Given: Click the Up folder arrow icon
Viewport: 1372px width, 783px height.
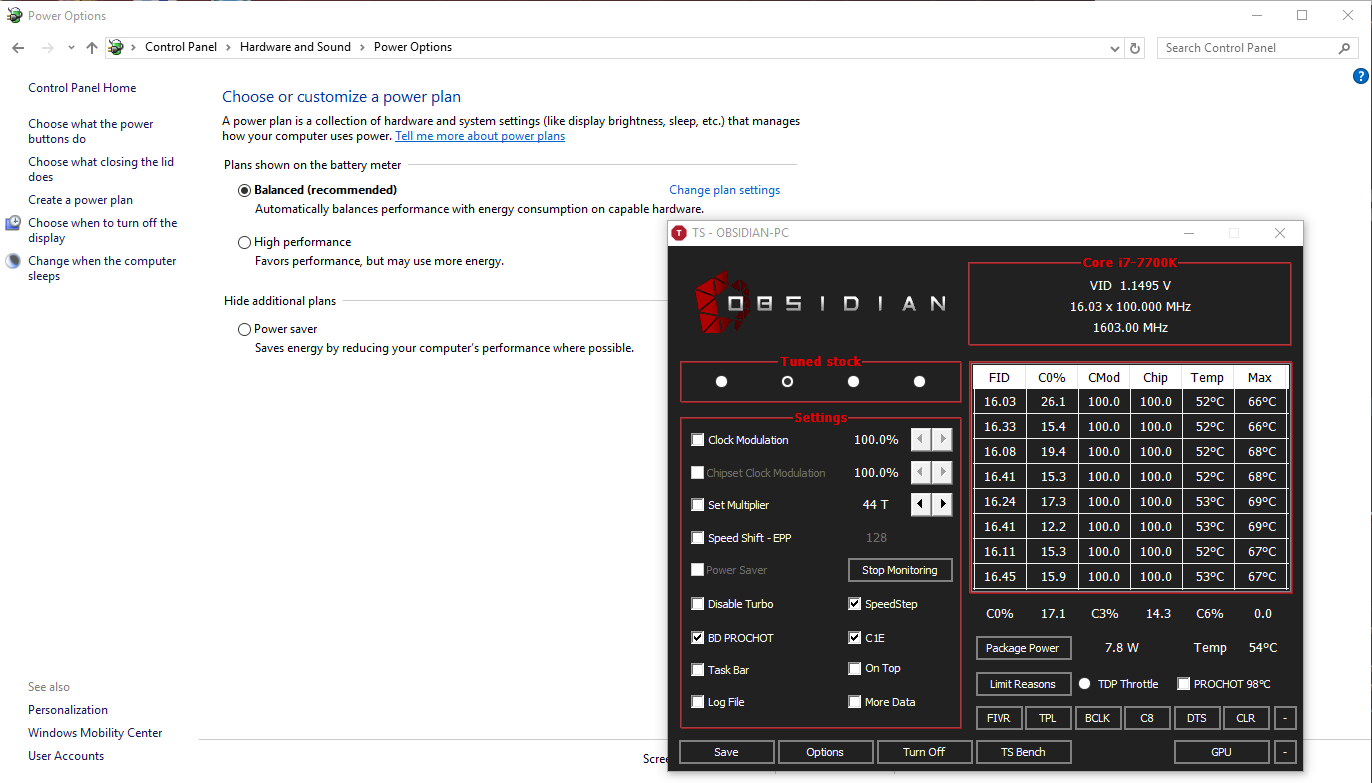Looking at the screenshot, I should [x=92, y=48].
